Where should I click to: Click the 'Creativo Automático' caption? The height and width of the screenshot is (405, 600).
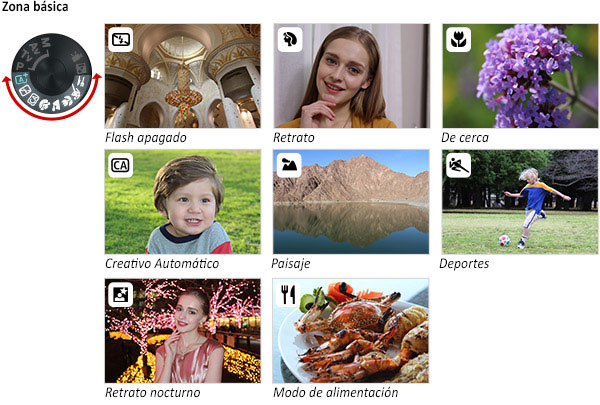pos(162,263)
